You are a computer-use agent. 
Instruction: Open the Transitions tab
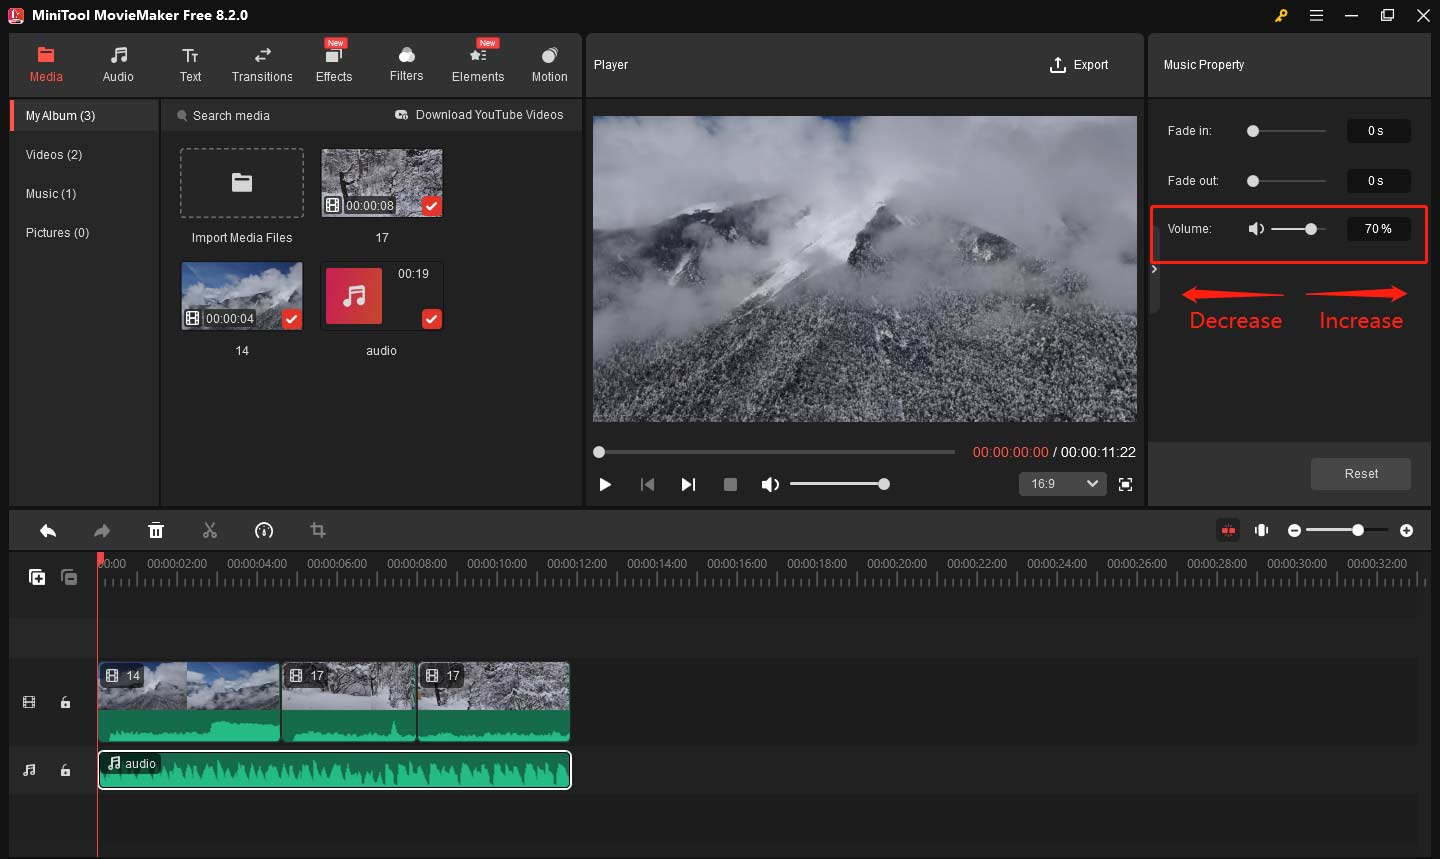pyautogui.click(x=262, y=64)
